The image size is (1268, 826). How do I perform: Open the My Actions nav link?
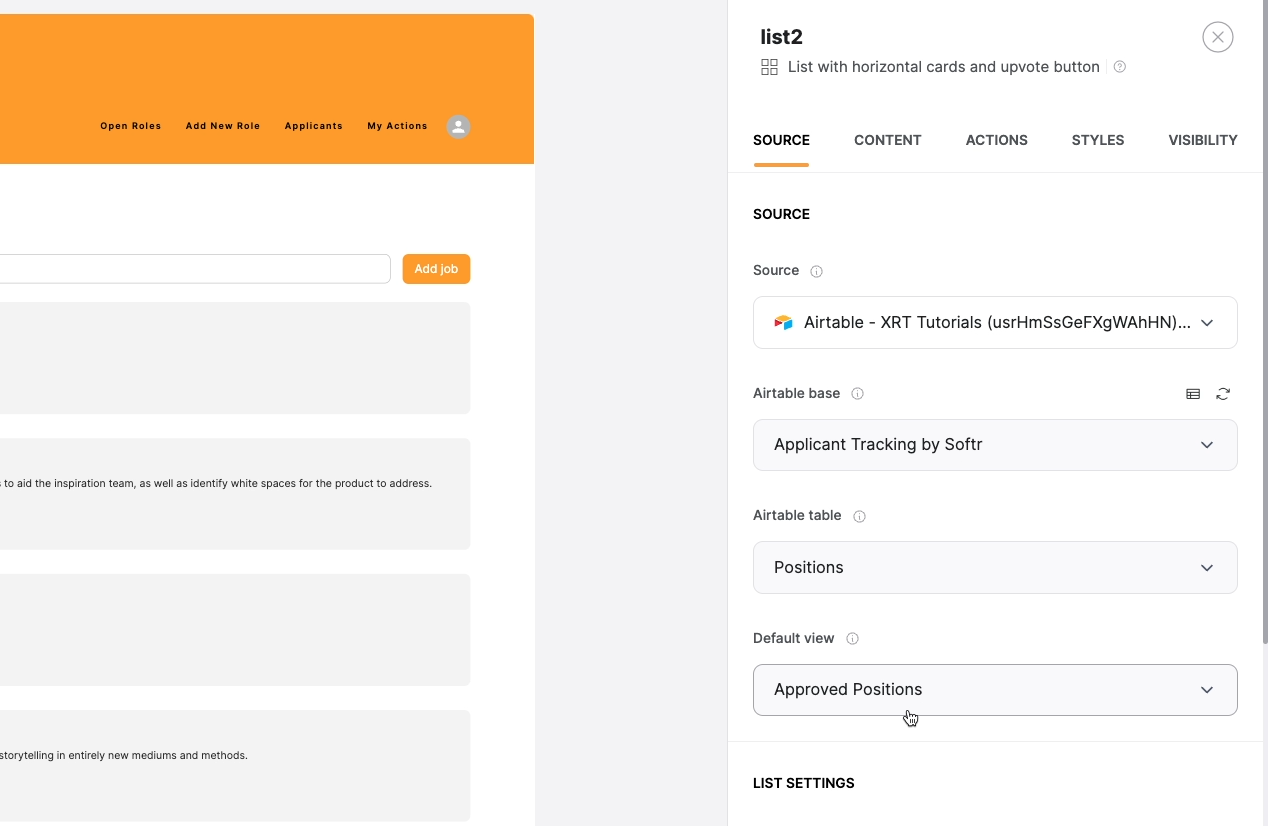pos(397,126)
